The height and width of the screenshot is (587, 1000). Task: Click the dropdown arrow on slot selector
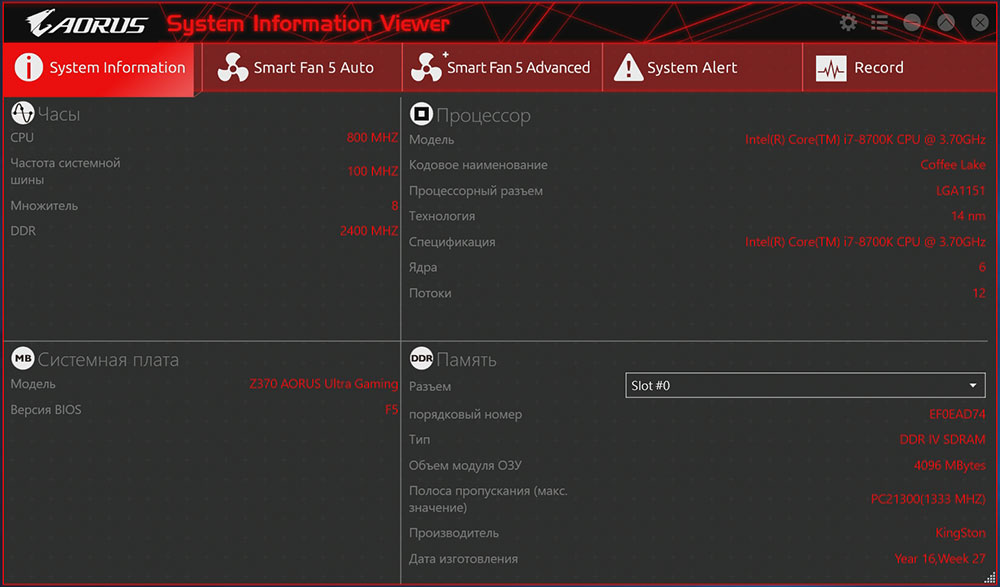point(973,385)
